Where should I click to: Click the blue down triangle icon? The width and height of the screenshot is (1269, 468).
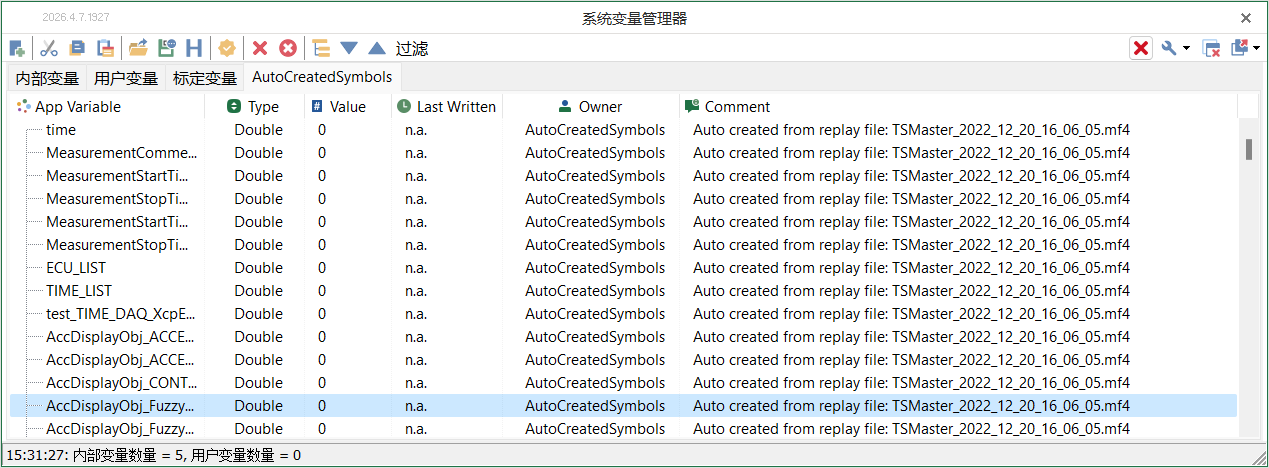tap(349, 48)
